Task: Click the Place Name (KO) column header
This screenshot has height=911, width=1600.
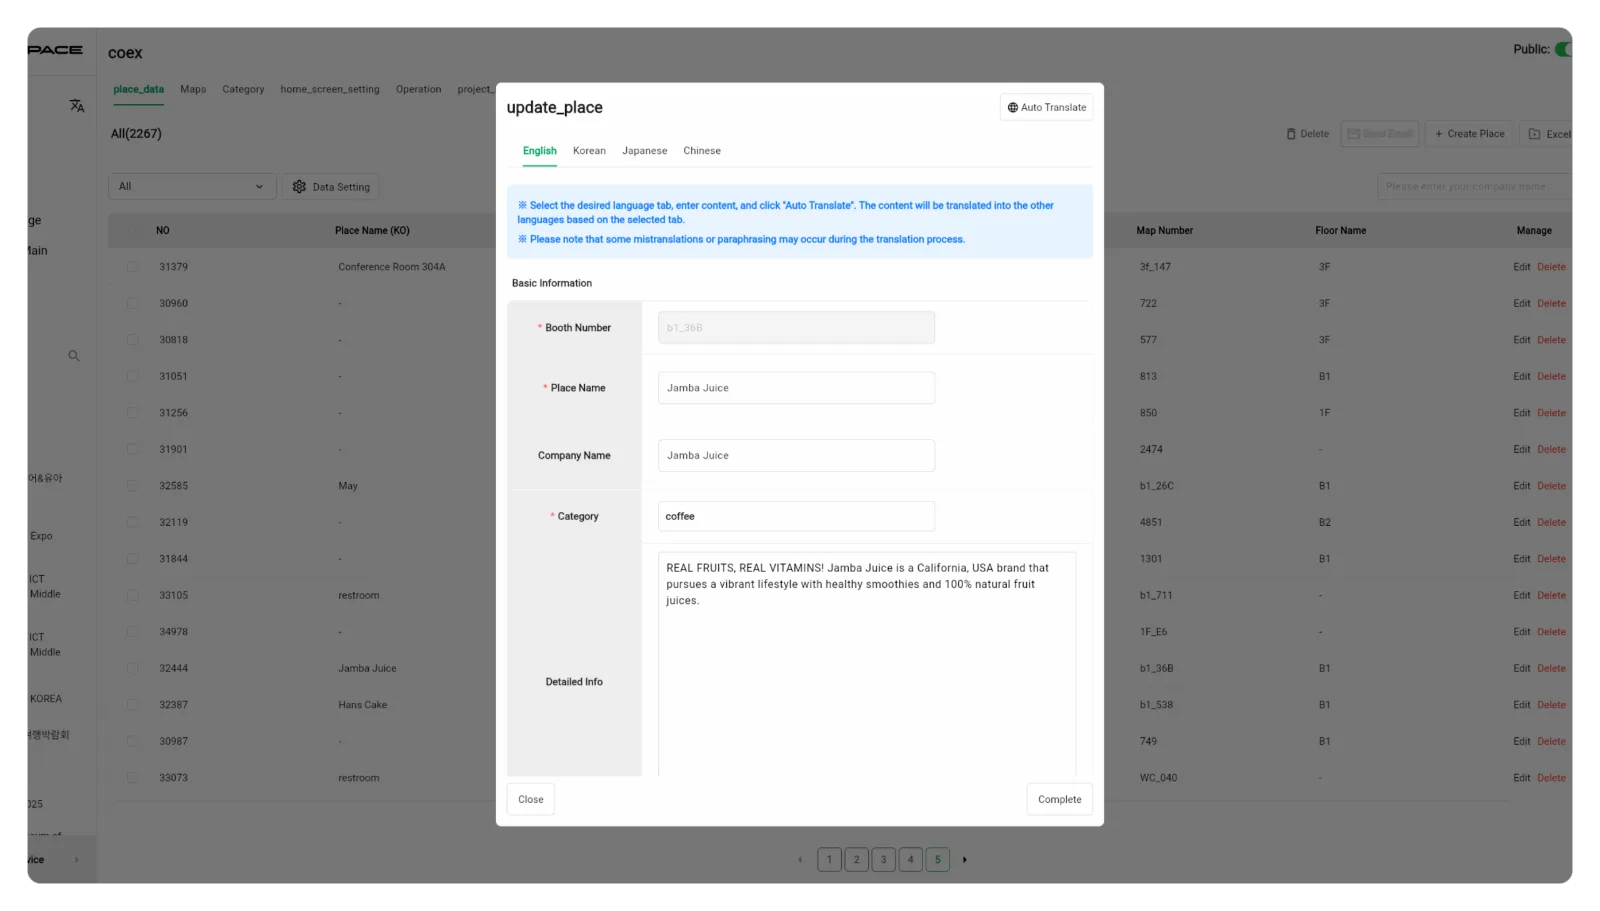Action: (372, 231)
